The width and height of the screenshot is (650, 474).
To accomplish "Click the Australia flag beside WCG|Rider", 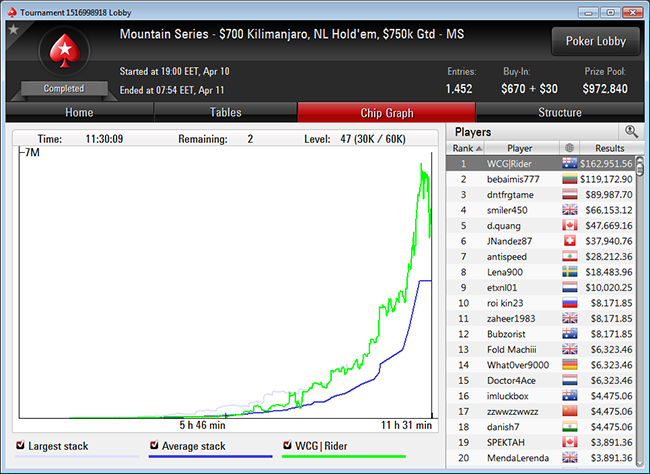I will pos(570,163).
